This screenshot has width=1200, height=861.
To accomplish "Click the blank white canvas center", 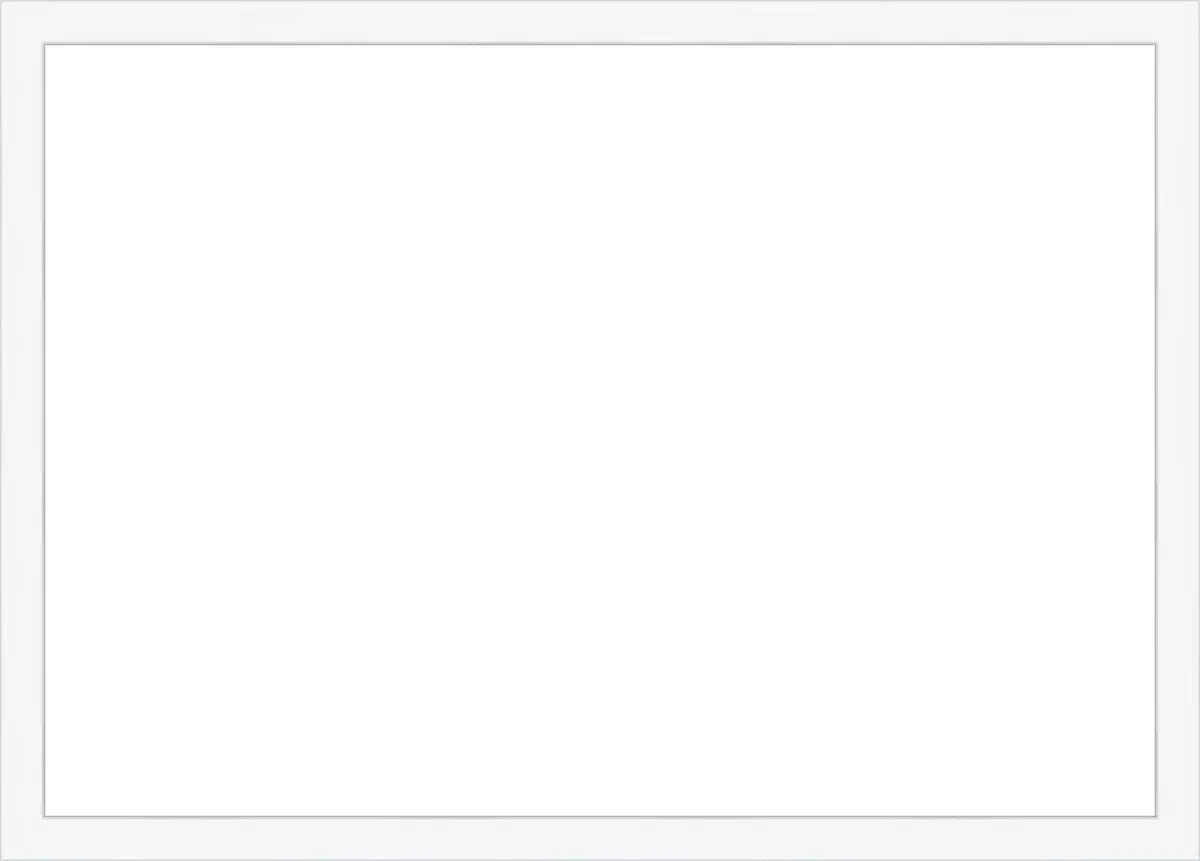I will click(x=600, y=430).
